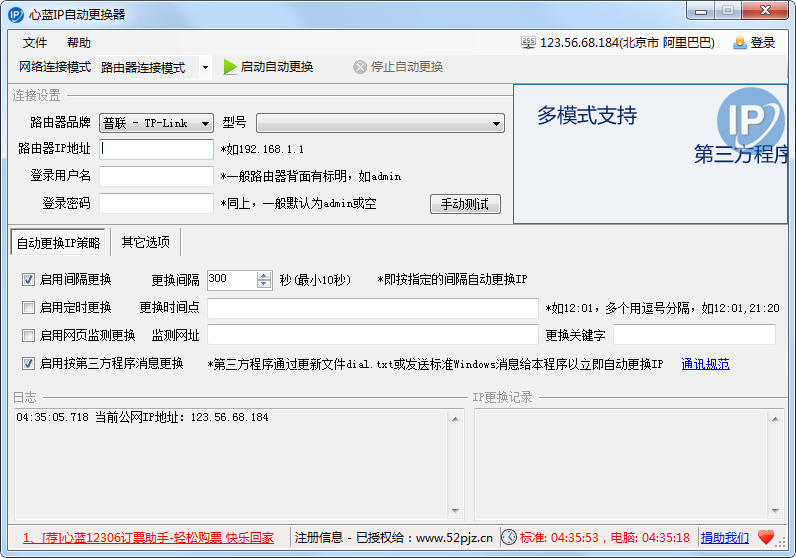Click the network computer icon beside IP address
Viewport: 796px width, 558px height.
pyautogui.click(x=528, y=42)
